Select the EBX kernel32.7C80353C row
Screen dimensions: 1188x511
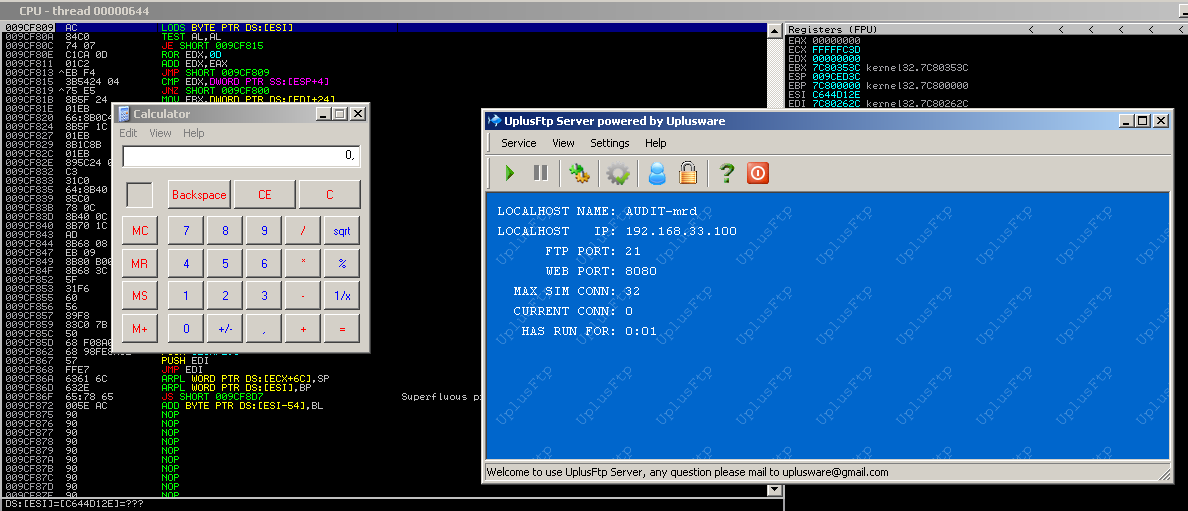tap(878, 67)
